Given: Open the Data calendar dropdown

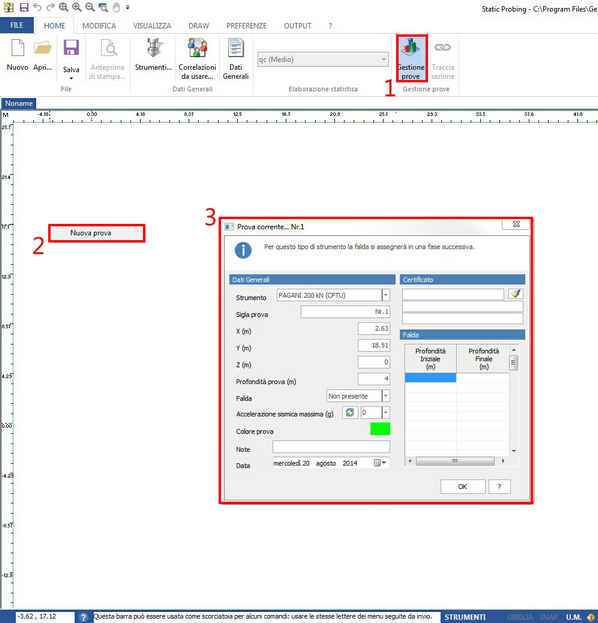Looking at the screenshot, I should [x=380, y=463].
